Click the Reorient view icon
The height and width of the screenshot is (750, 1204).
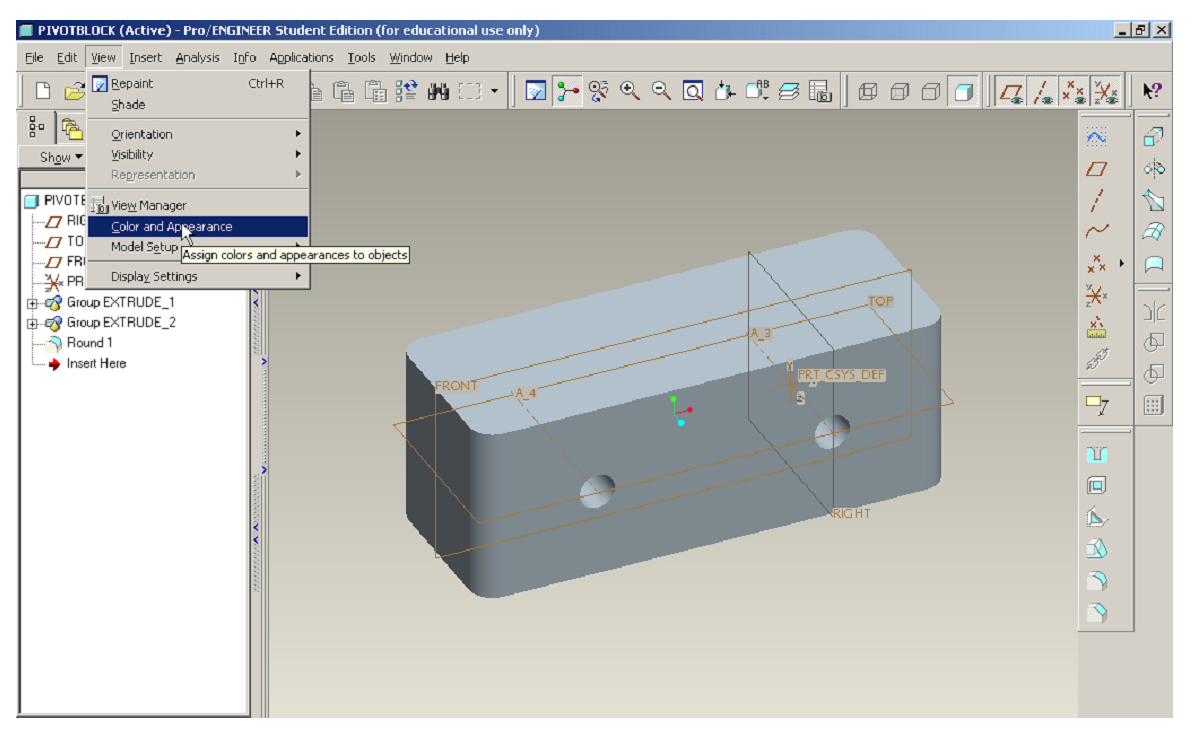click(725, 92)
